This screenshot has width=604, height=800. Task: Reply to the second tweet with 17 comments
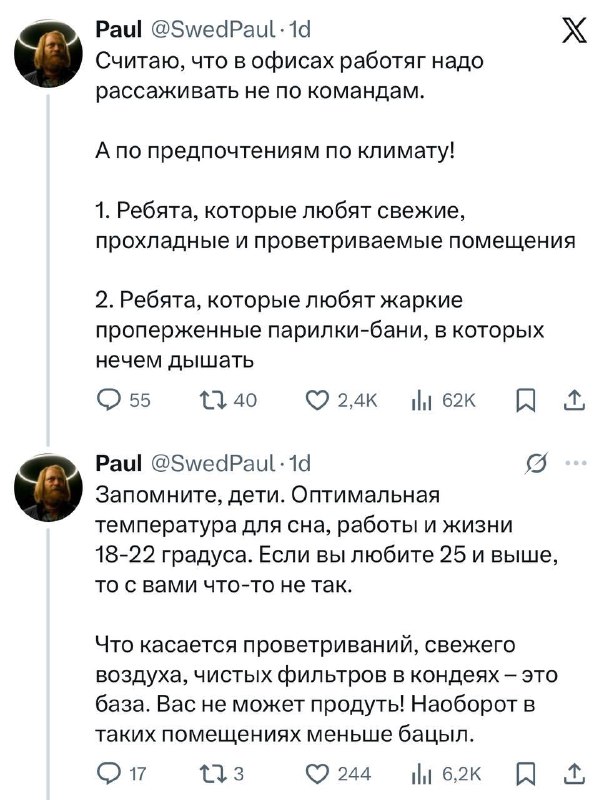tap(106, 772)
